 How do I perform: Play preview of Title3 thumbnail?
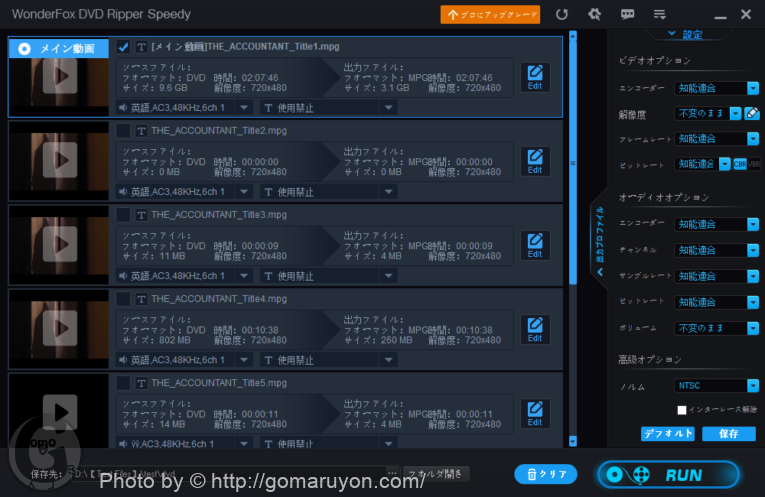[x=60, y=244]
